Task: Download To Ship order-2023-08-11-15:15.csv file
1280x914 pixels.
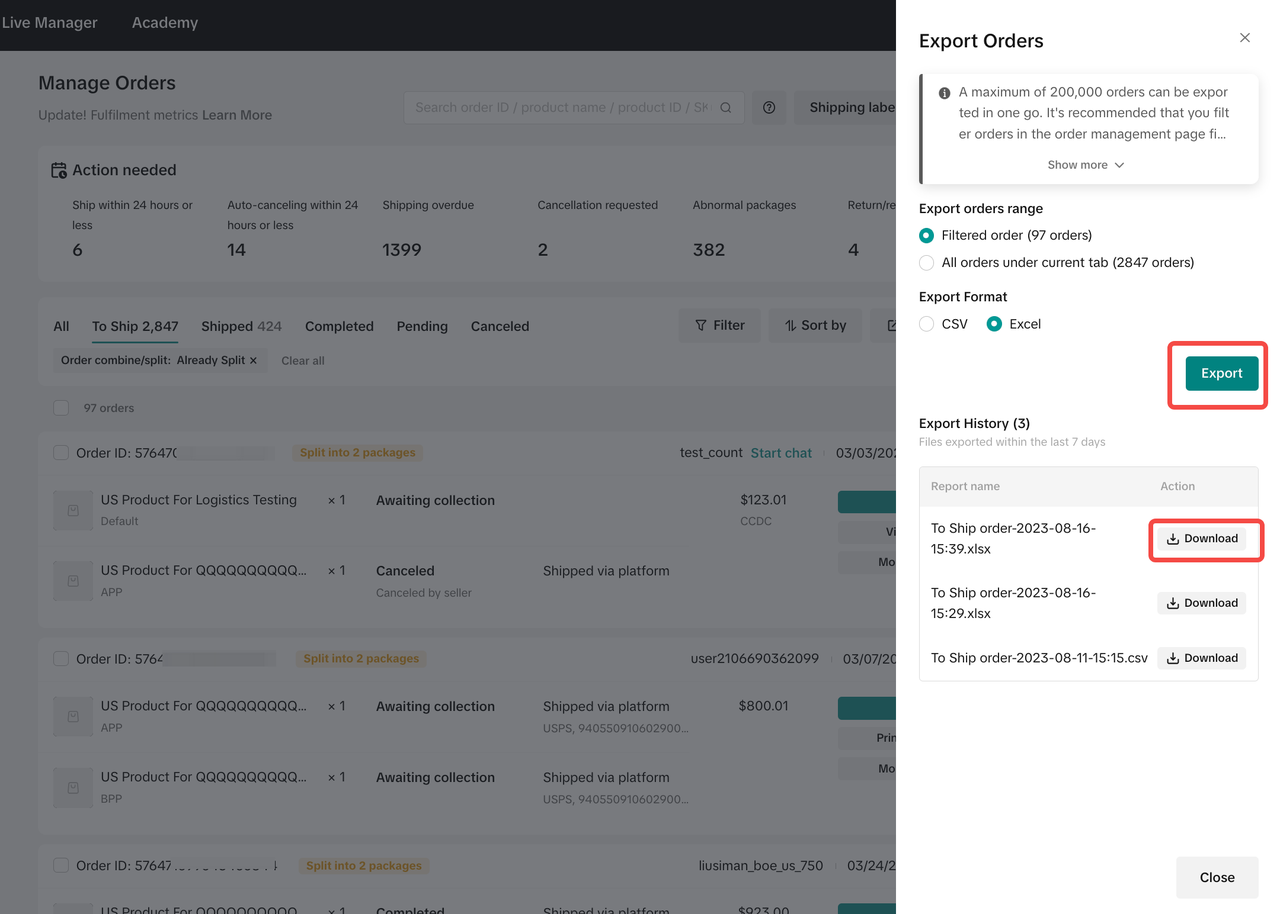Action: [x=1201, y=658]
